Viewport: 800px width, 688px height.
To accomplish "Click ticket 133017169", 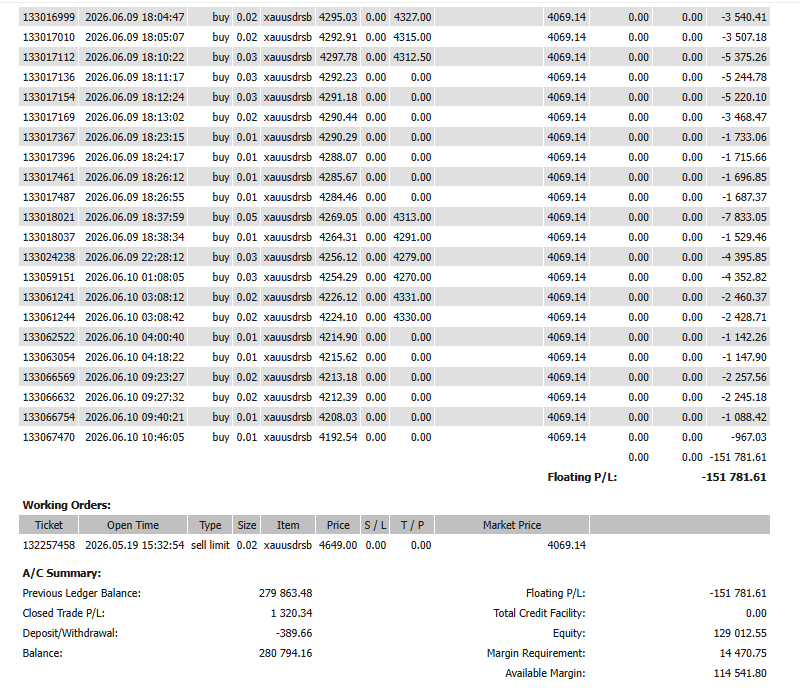I will point(48,117).
